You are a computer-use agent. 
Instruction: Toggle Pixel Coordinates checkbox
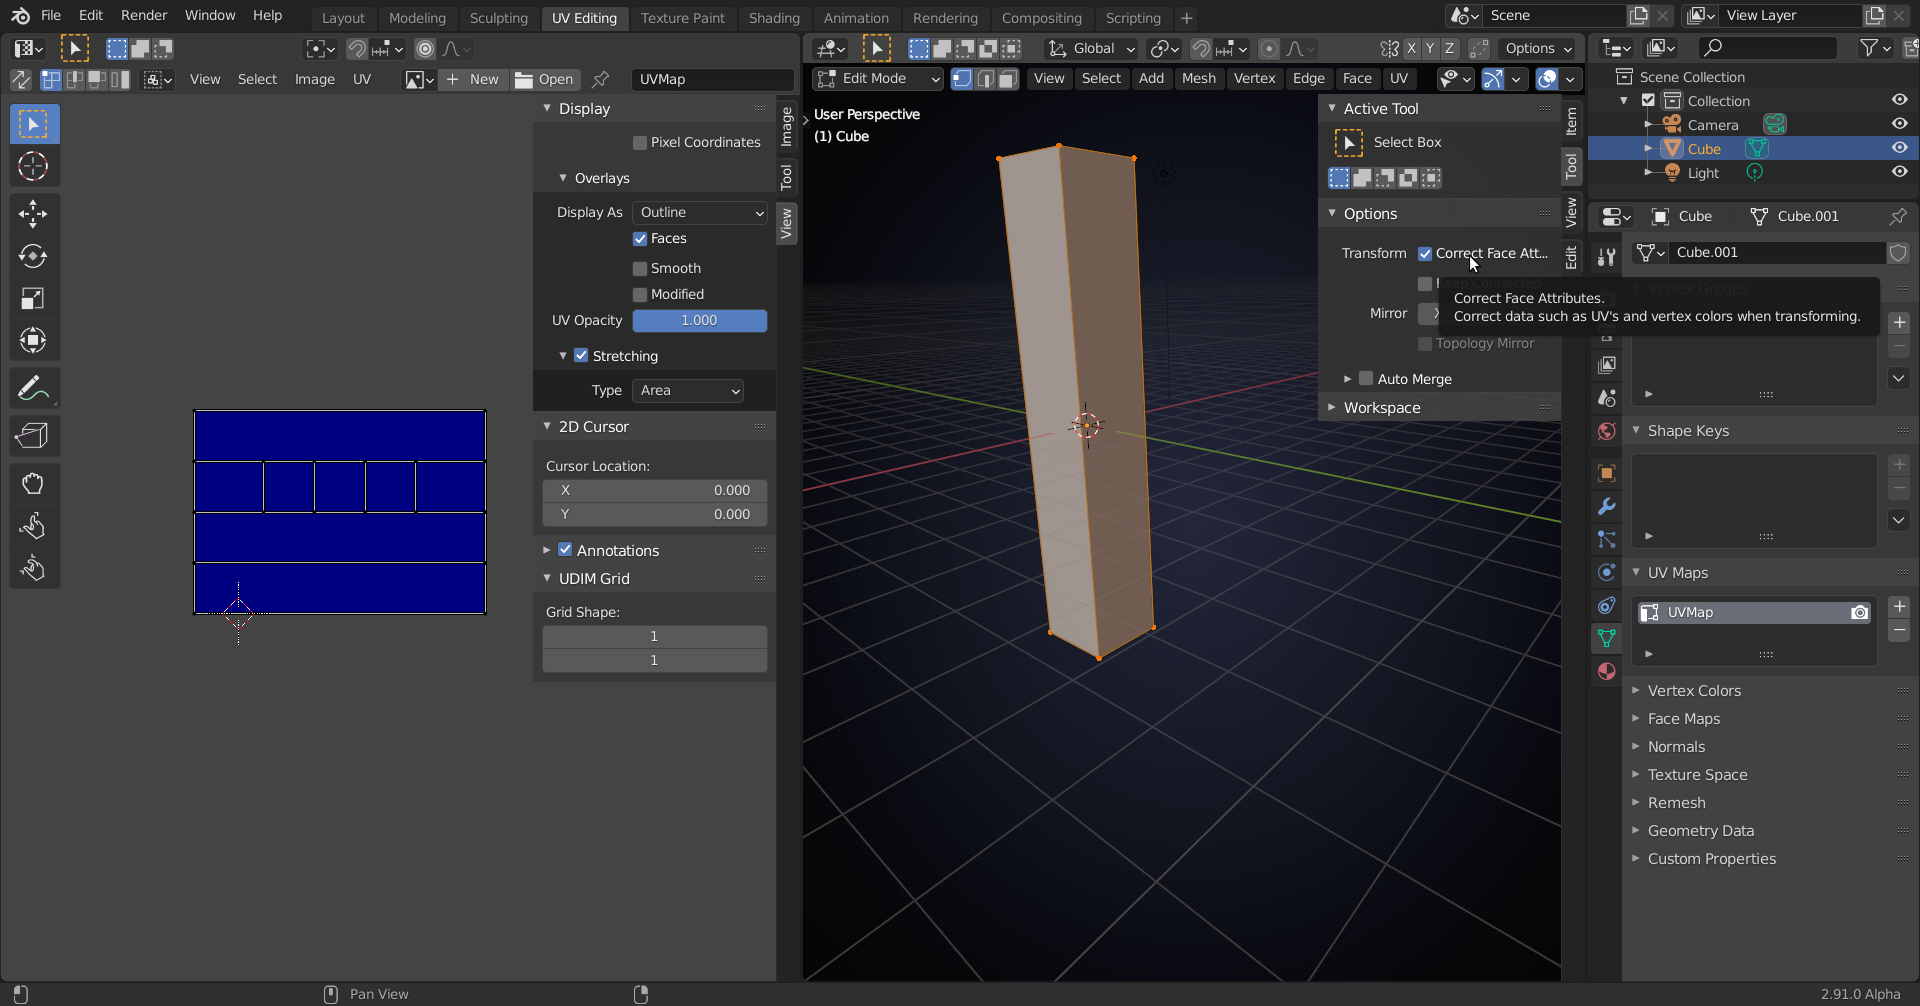pos(640,143)
